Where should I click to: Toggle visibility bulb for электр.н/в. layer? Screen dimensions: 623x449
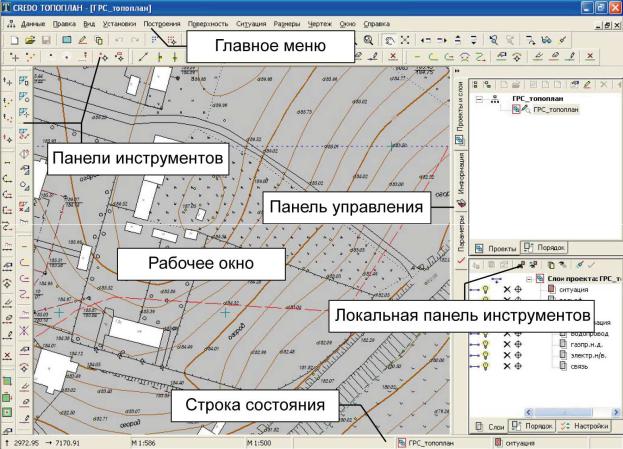(x=486, y=355)
